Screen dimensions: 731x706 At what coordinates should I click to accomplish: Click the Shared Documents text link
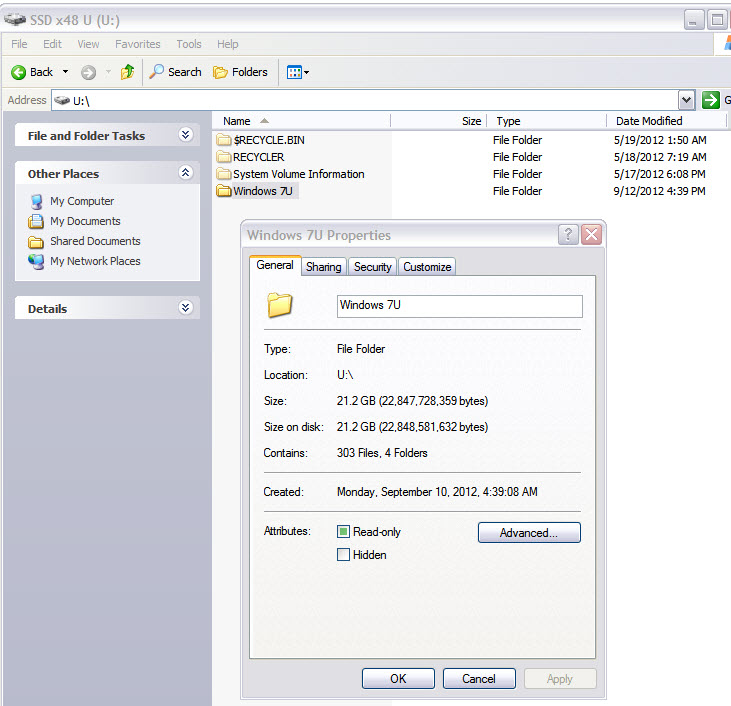pos(95,241)
